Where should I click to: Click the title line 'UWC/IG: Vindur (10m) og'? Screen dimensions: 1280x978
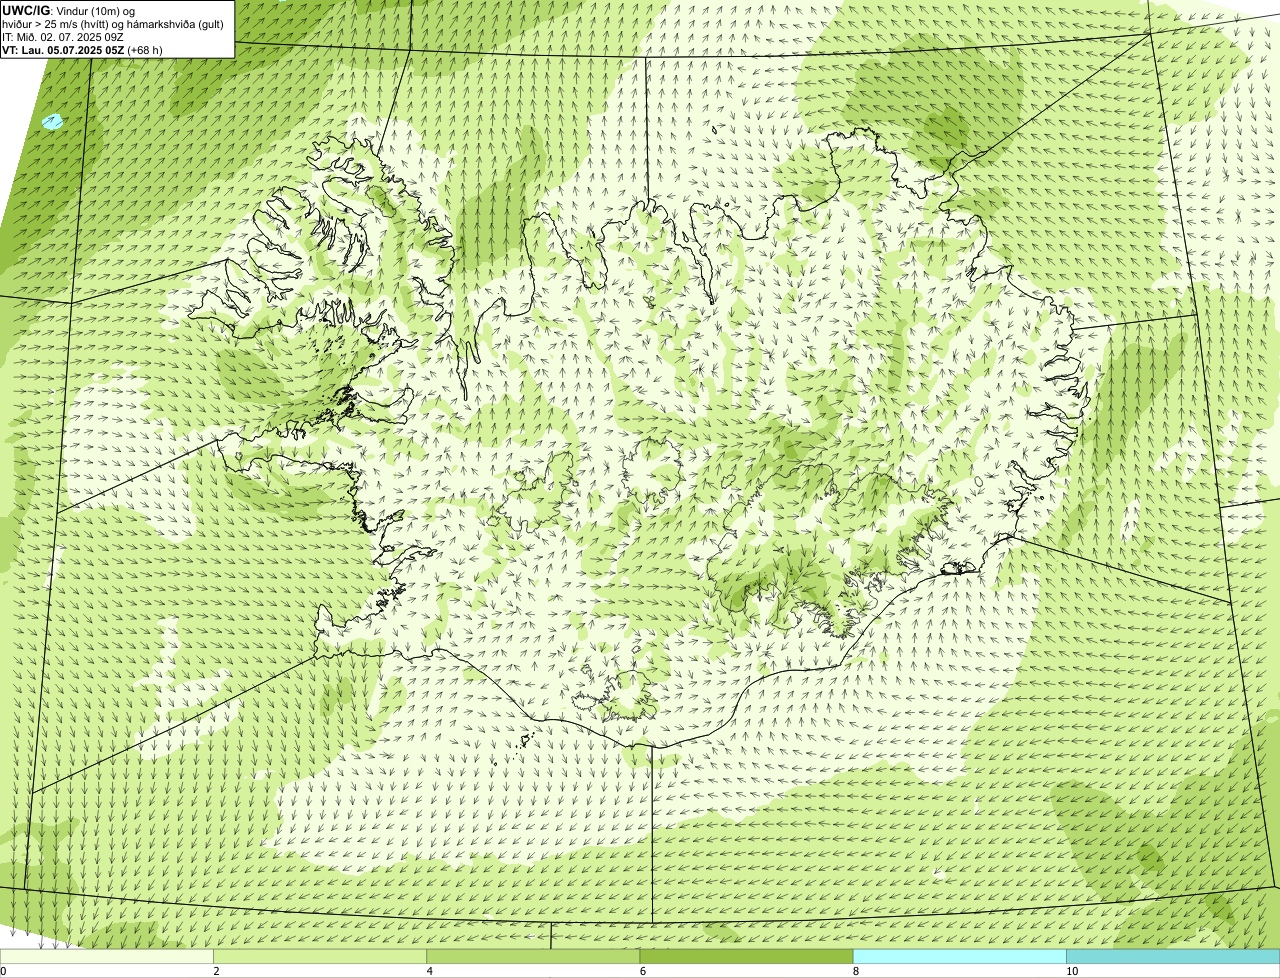click(x=69, y=11)
